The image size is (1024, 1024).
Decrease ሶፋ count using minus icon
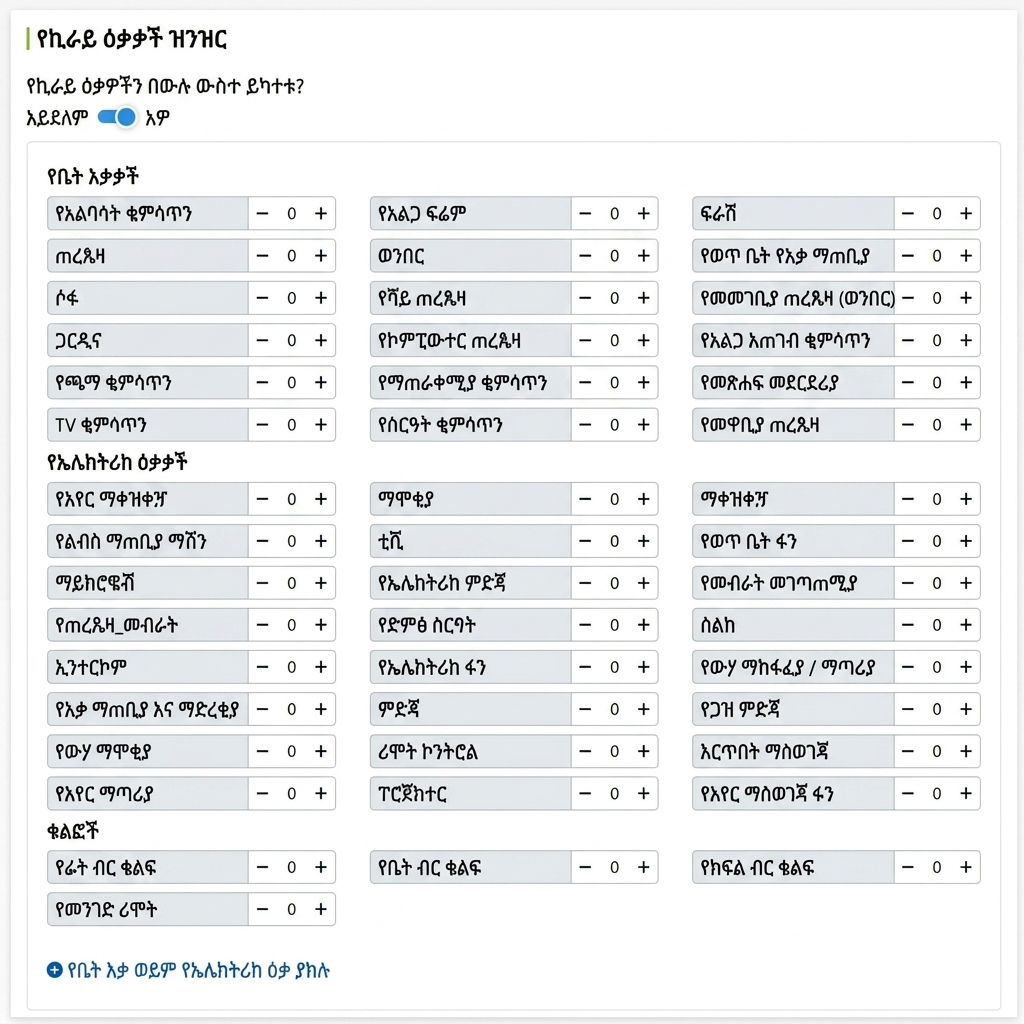coord(263,298)
